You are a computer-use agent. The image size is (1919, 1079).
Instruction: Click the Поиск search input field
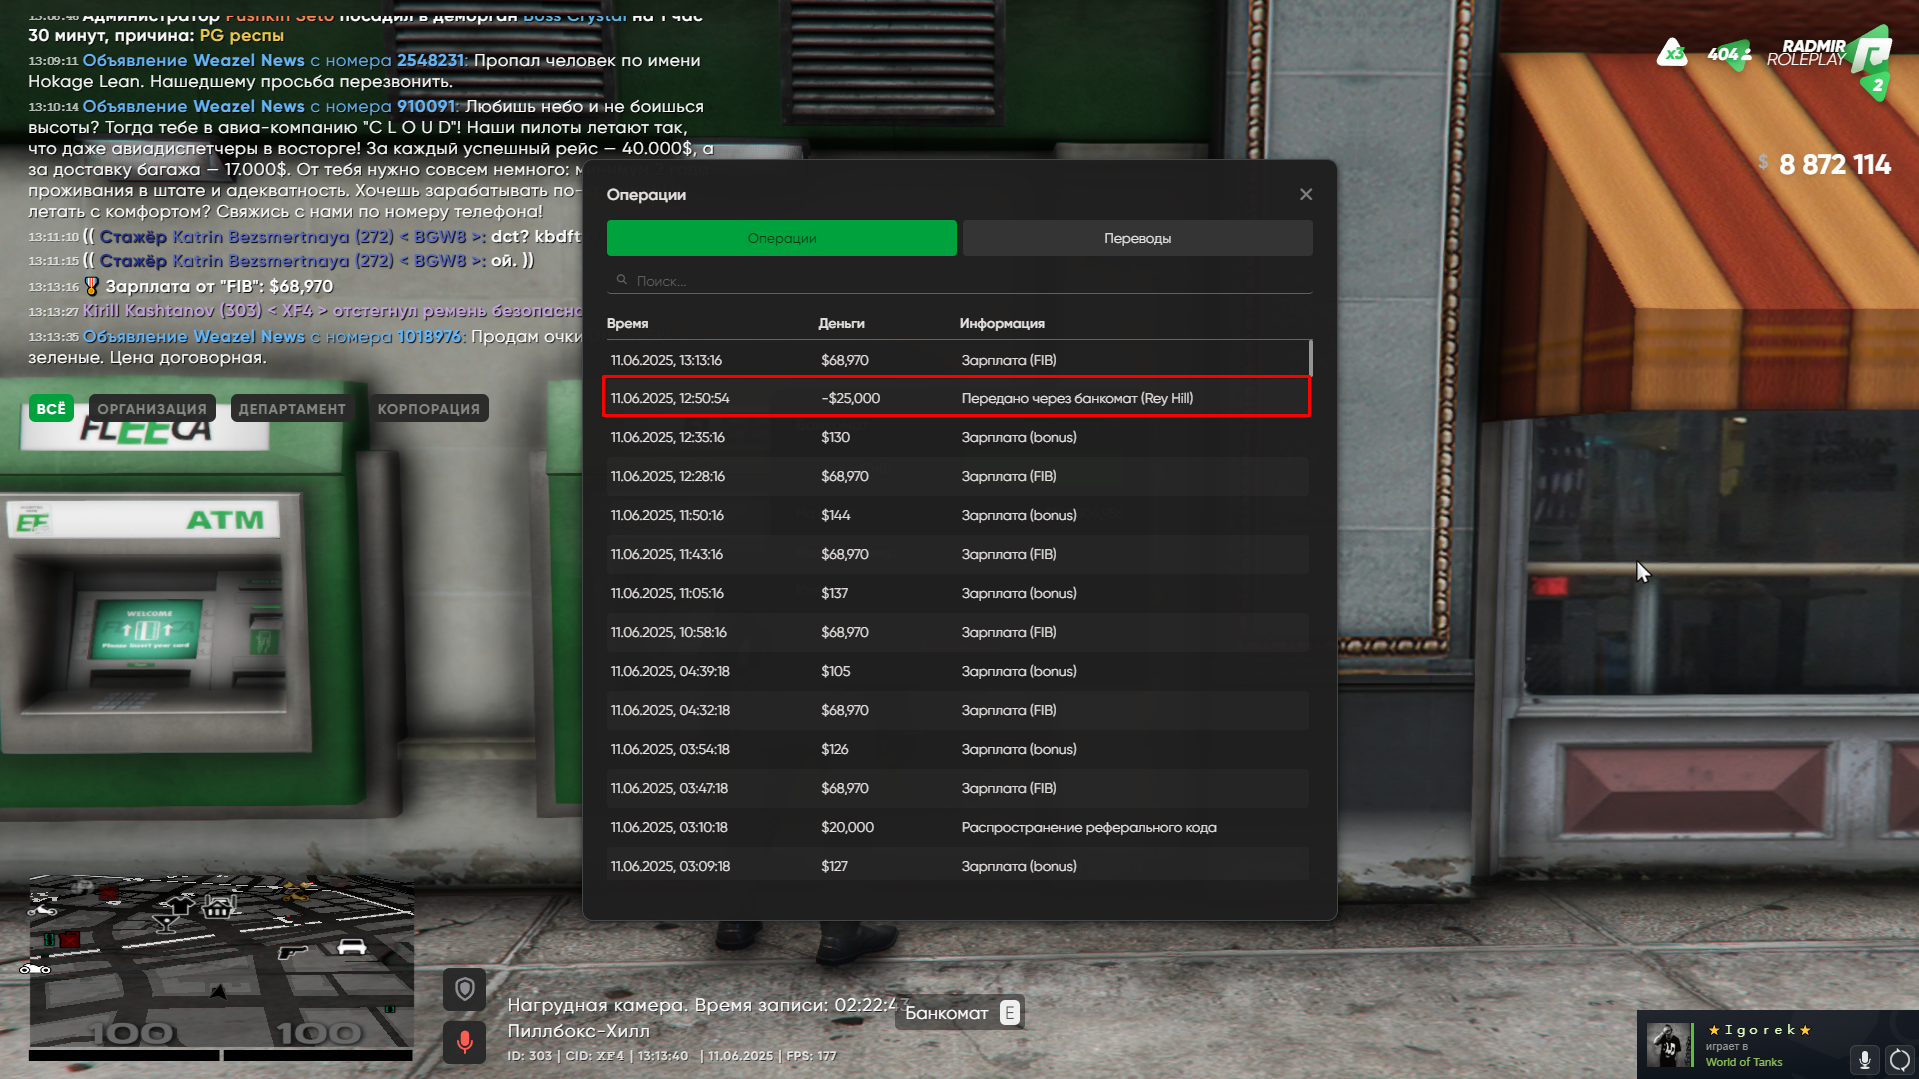[x=959, y=281]
